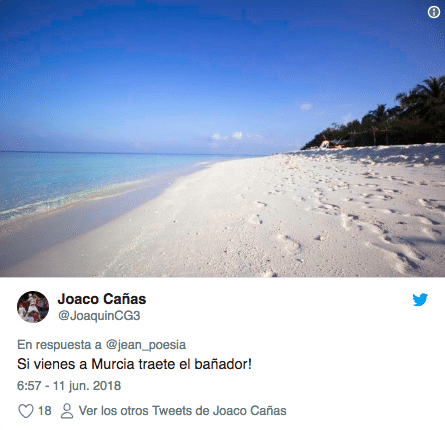Open Joaco Cañas profile avatar
The width and height of the screenshot is (445, 430).
[33, 307]
